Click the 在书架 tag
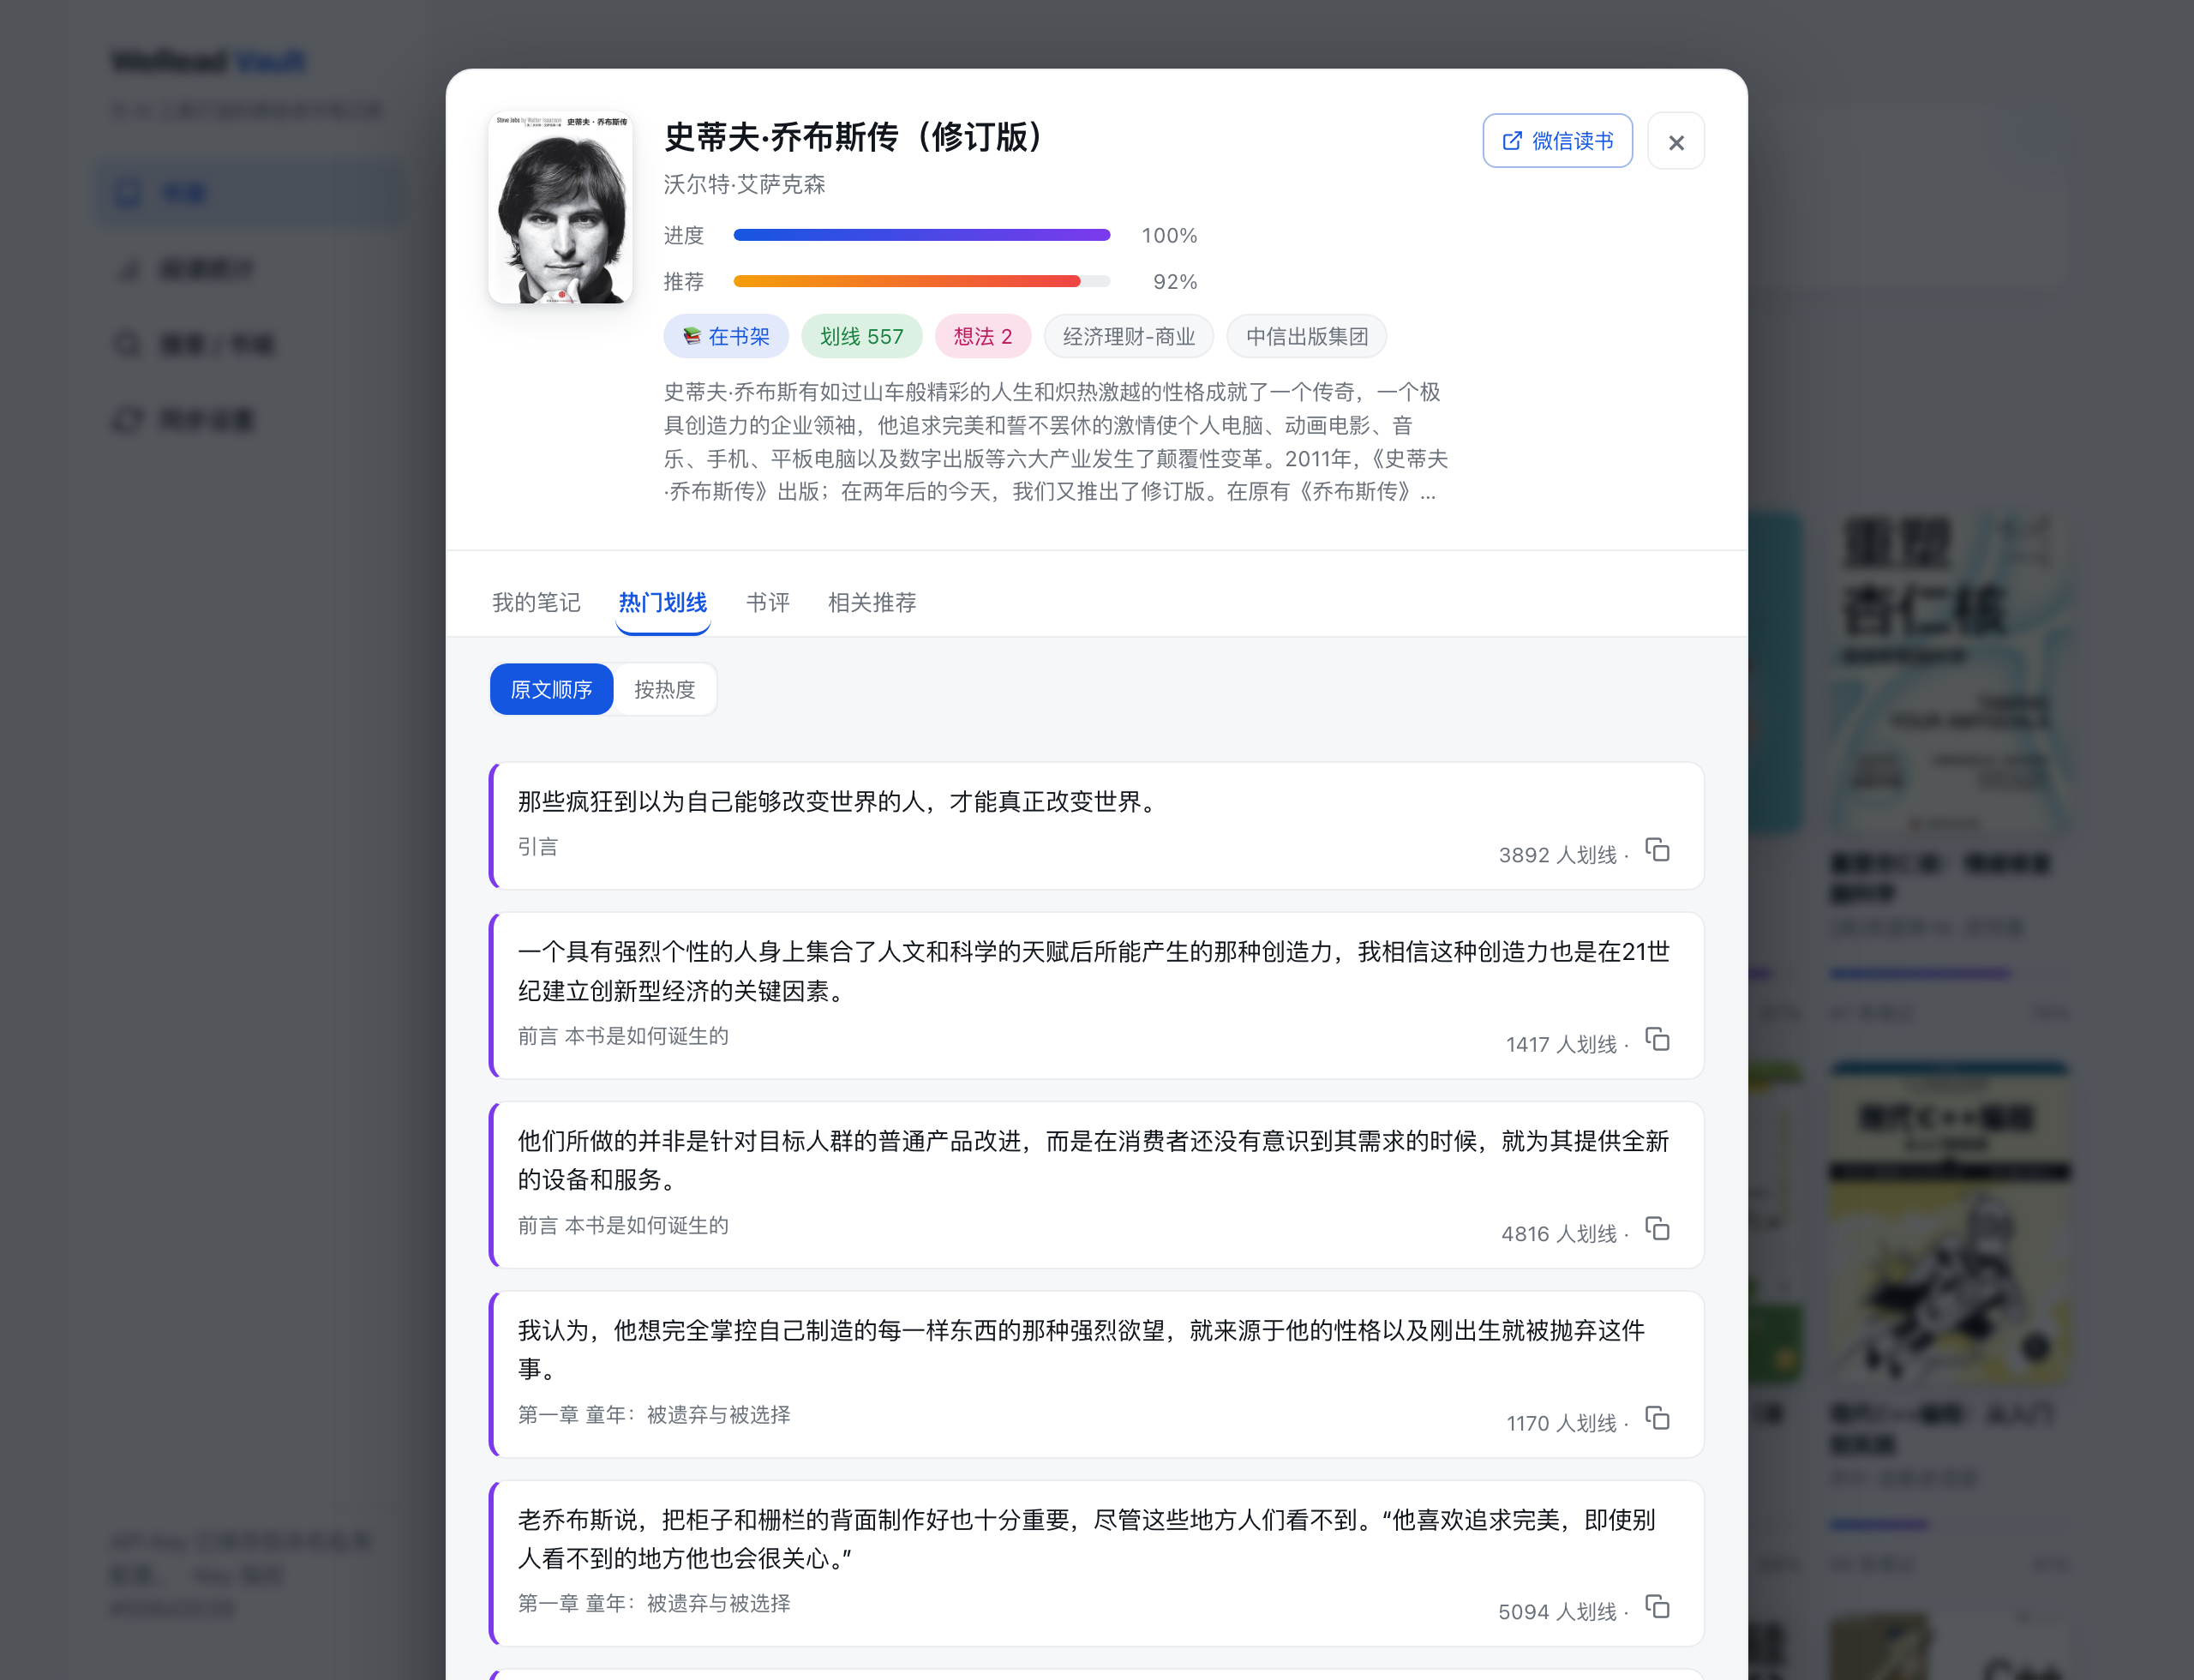This screenshot has width=2194, height=1680. click(726, 336)
